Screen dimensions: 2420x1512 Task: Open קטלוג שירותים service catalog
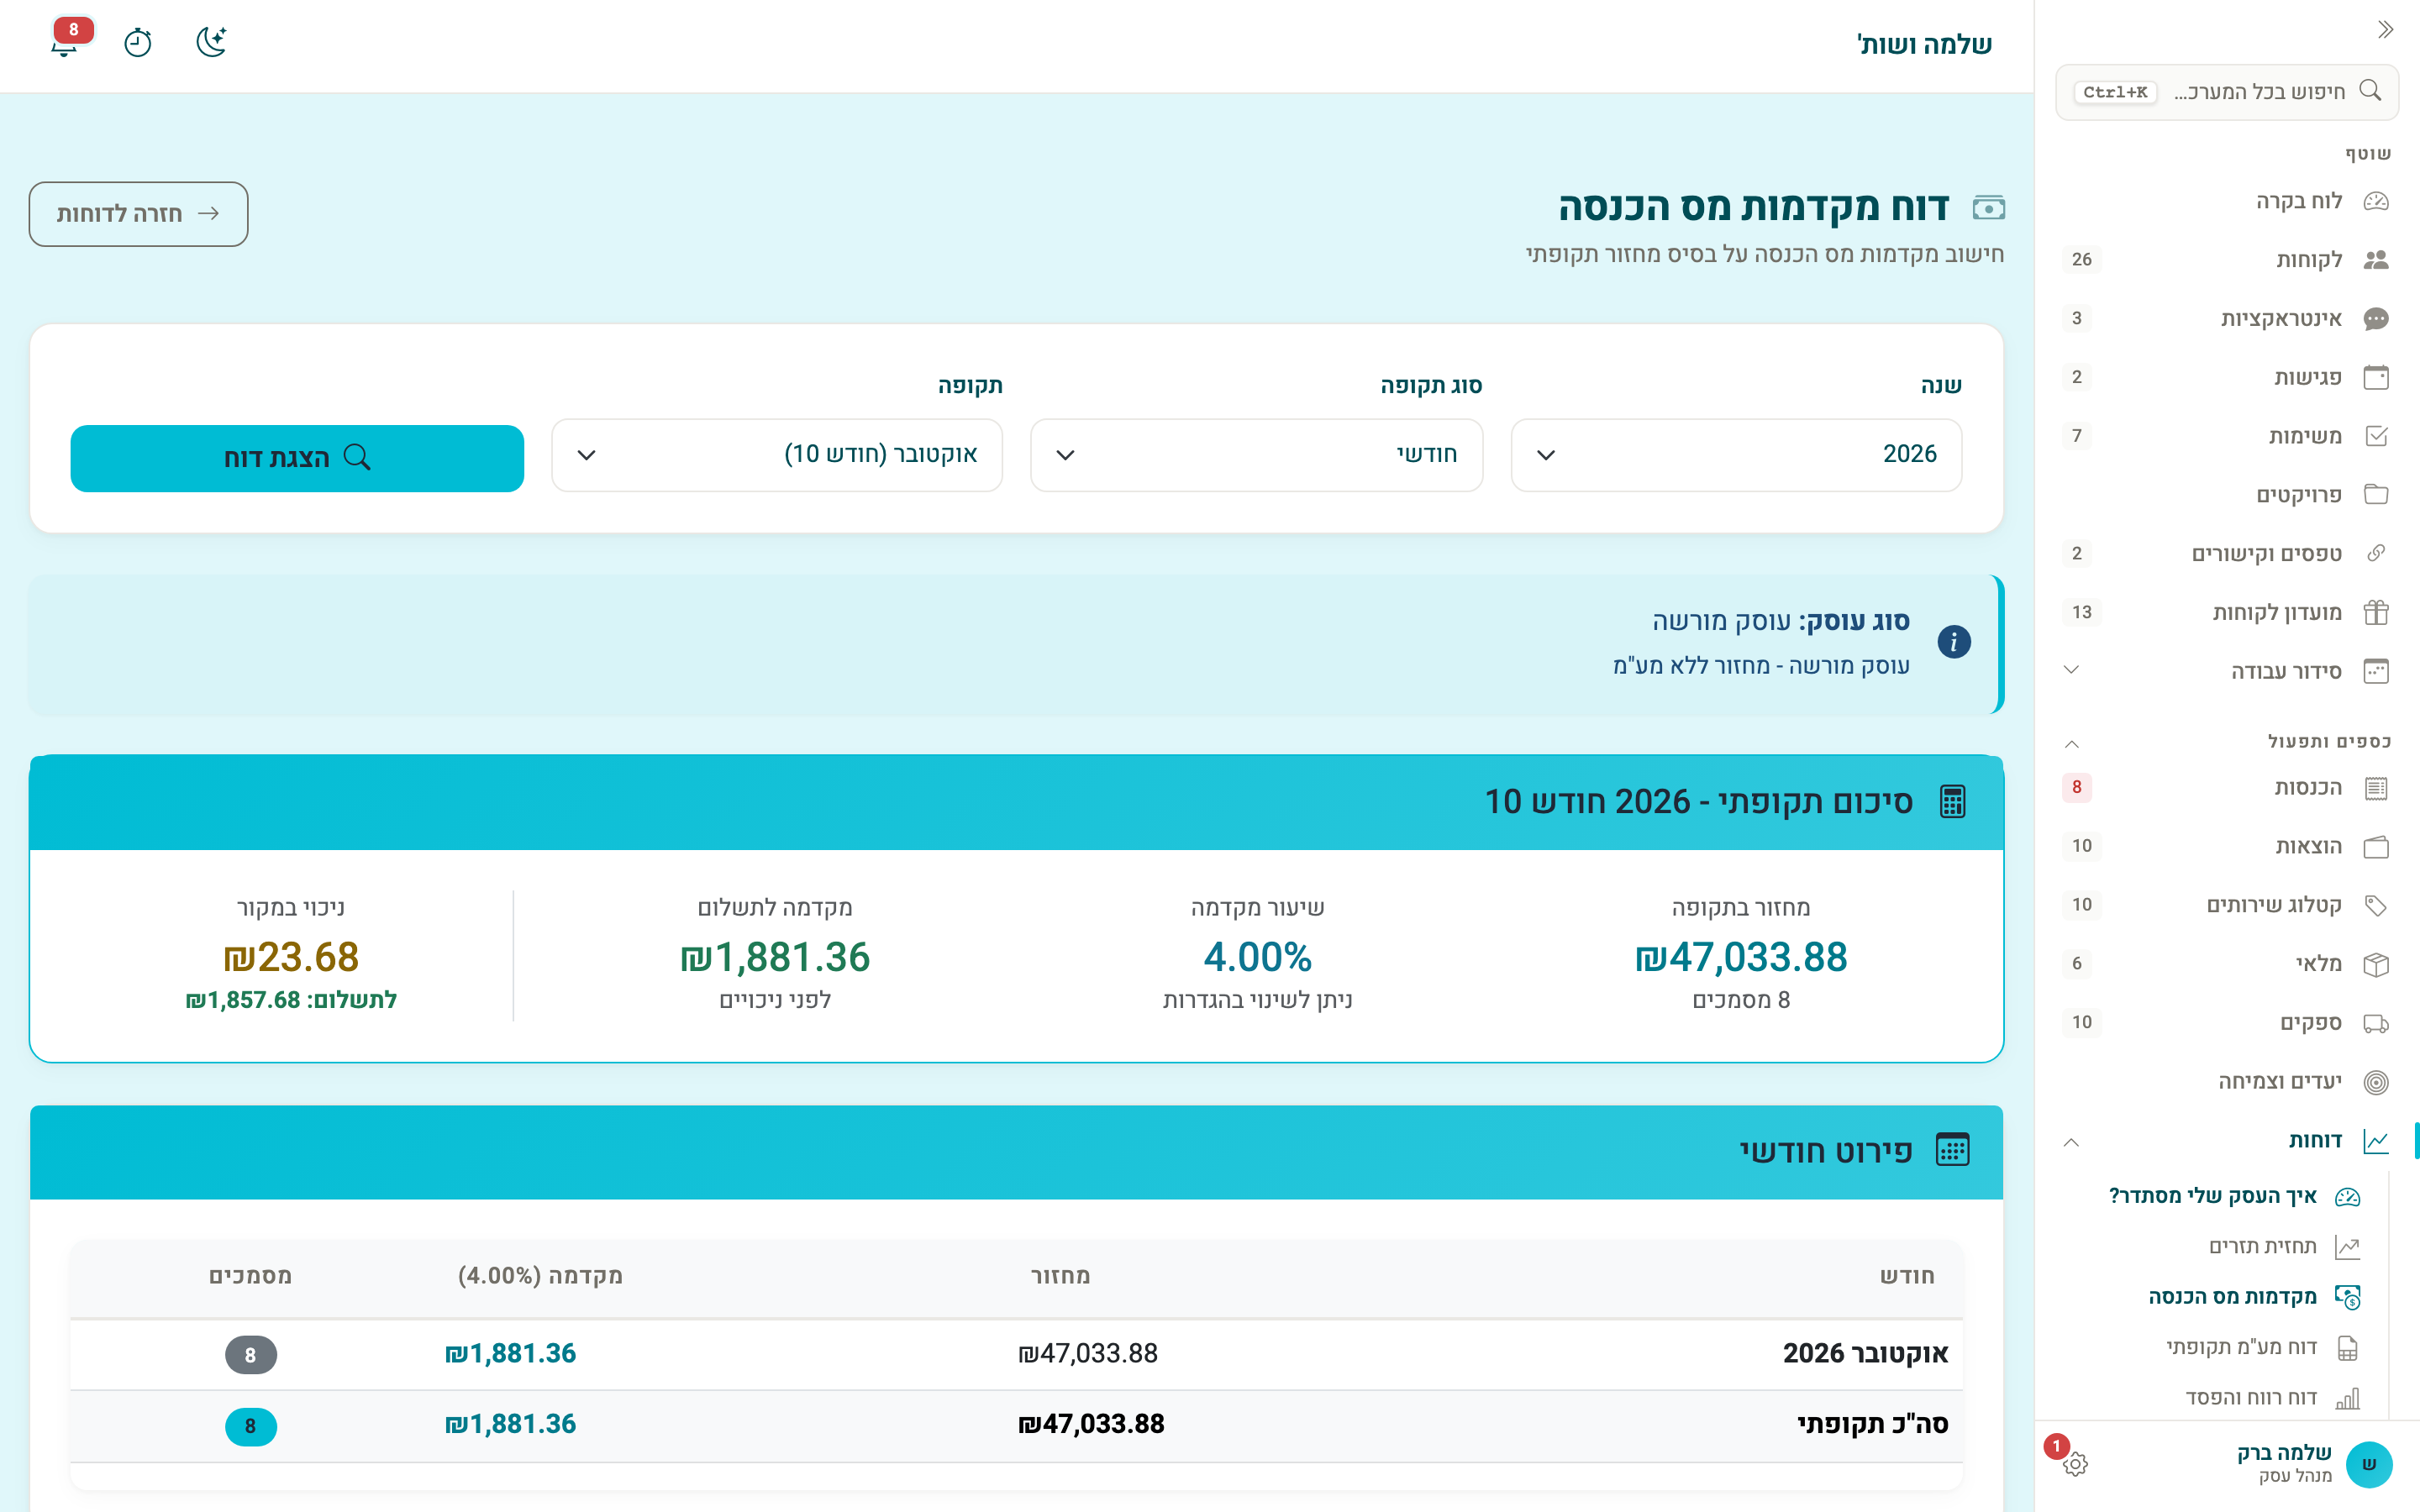click(x=2226, y=905)
